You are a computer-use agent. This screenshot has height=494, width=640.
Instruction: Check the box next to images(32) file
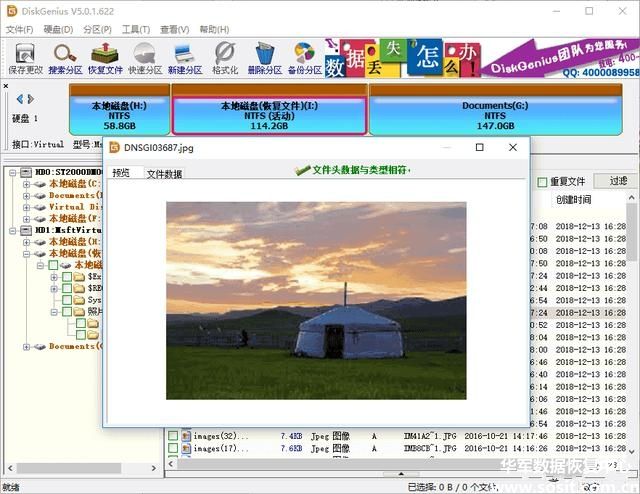pyautogui.click(x=173, y=436)
